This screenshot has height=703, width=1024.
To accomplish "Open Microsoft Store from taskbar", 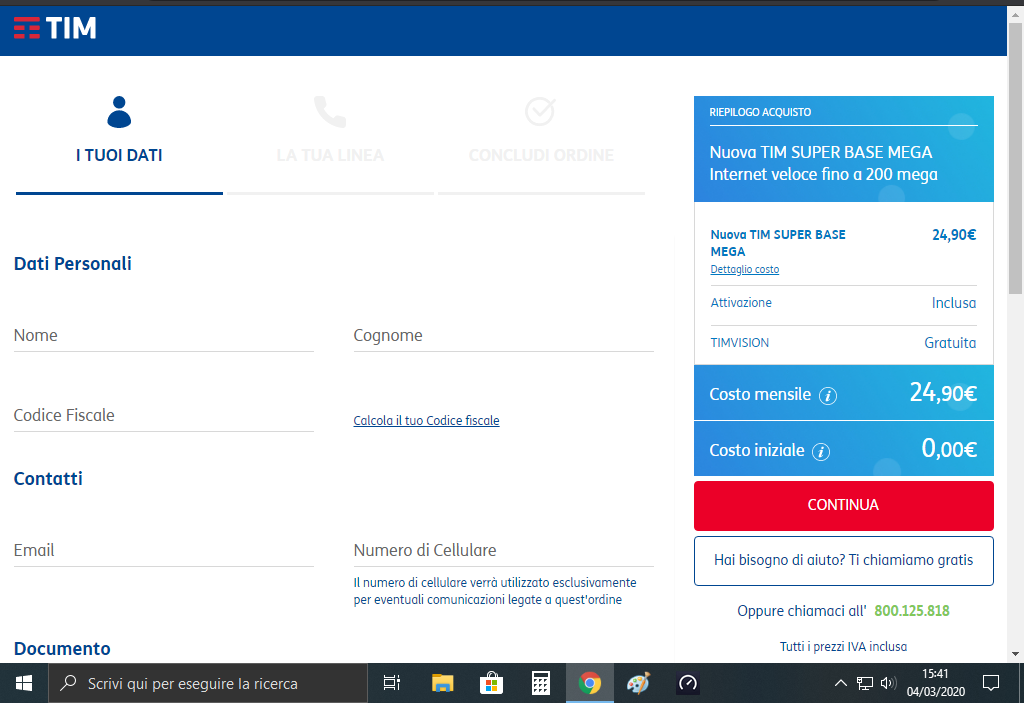I will click(x=491, y=683).
